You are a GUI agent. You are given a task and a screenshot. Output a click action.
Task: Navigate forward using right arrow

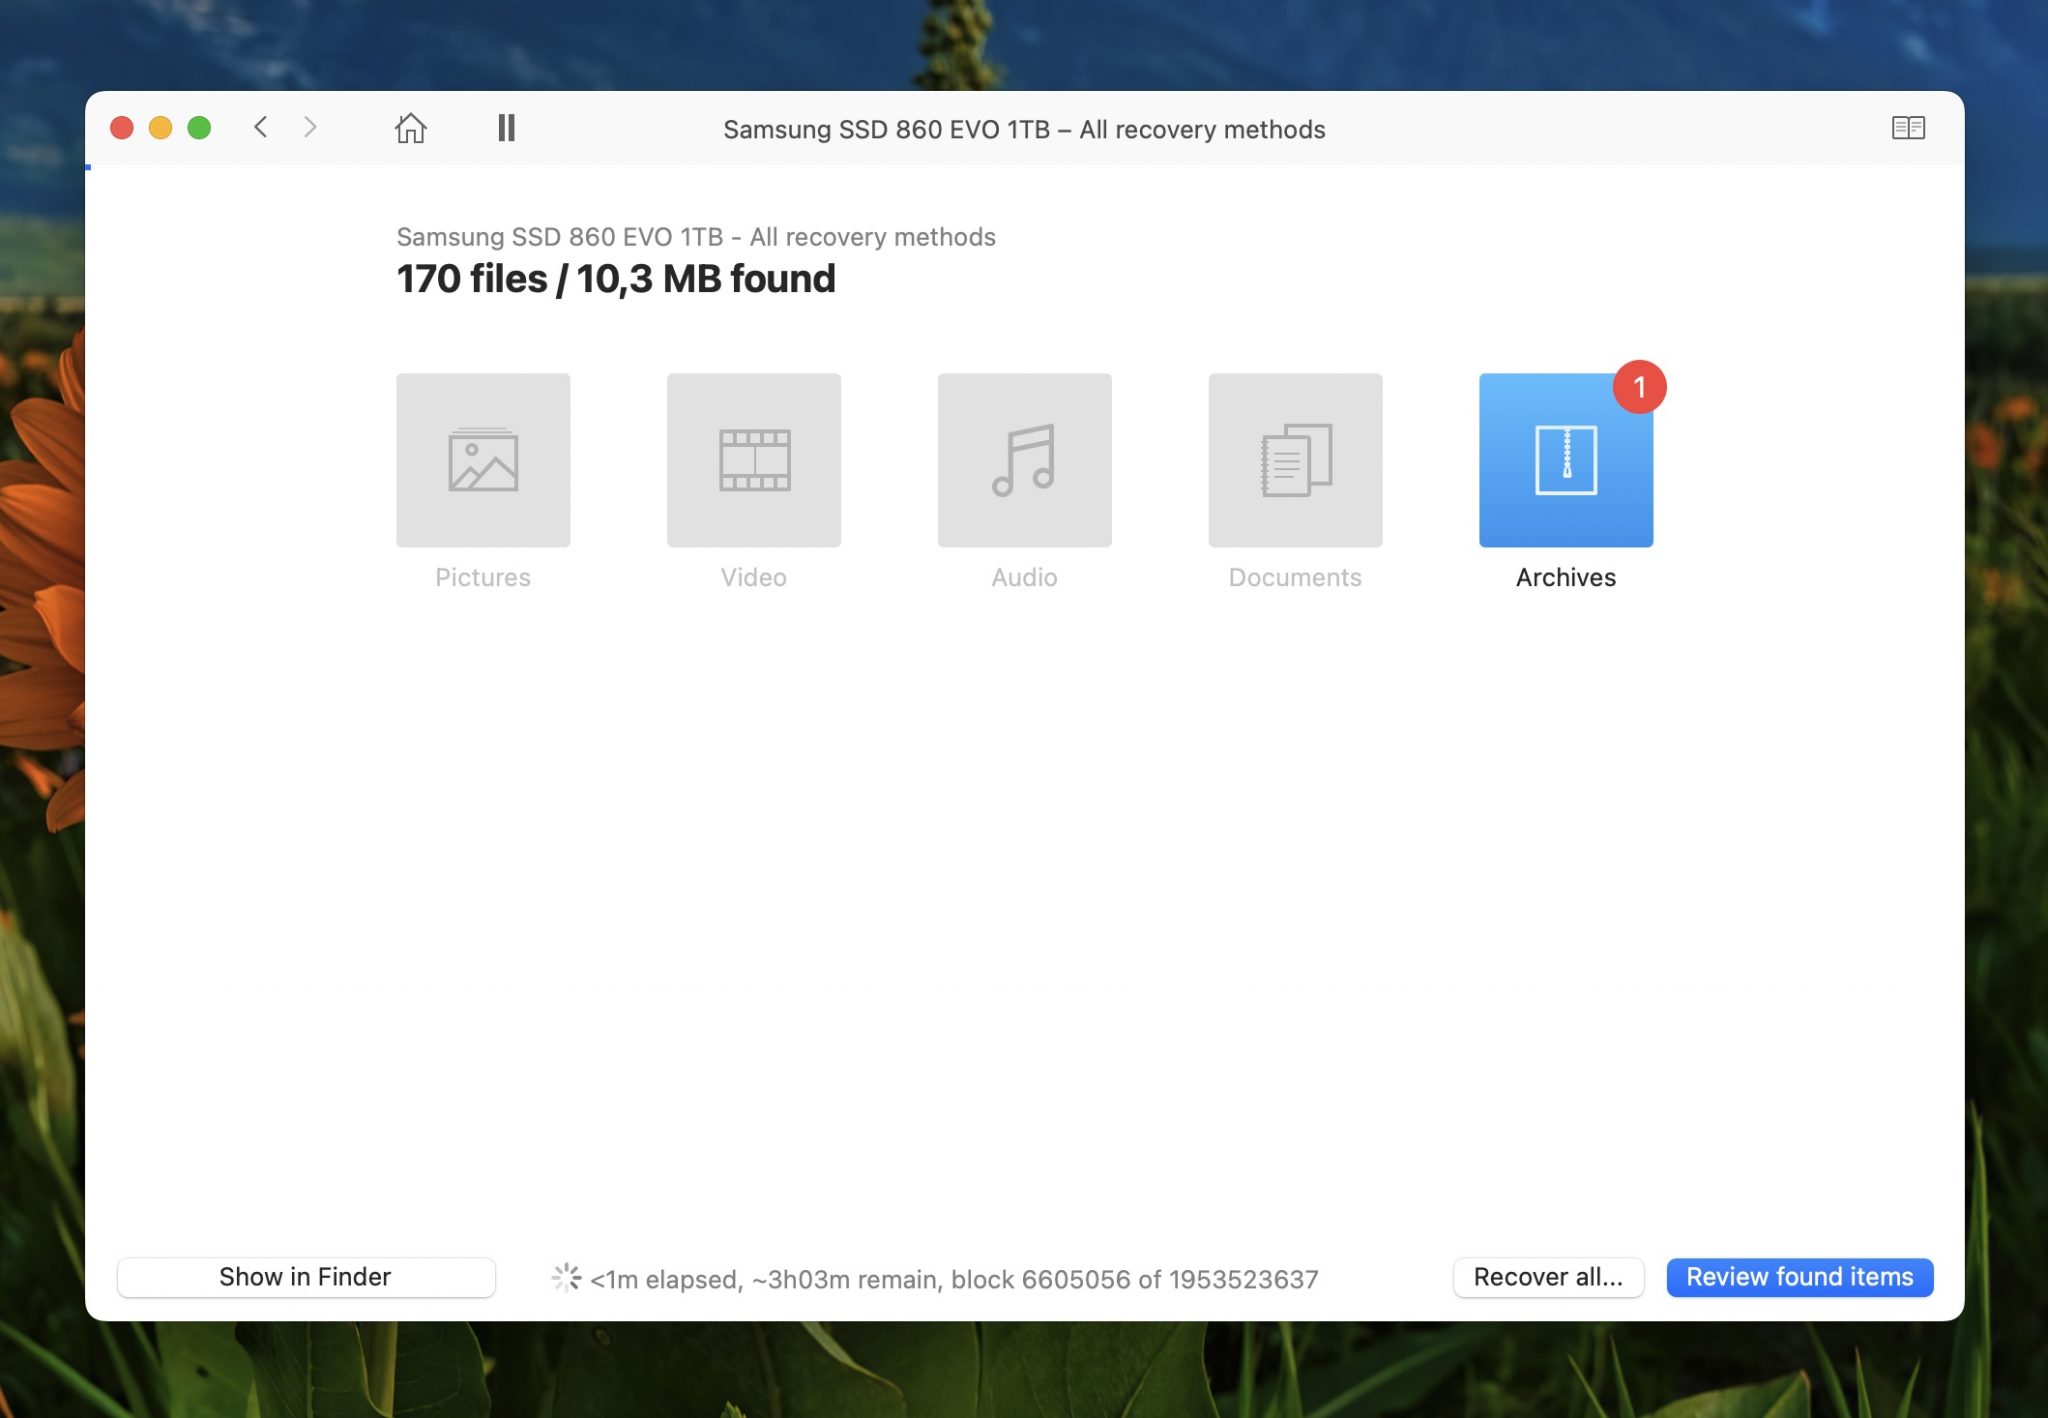tap(310, 128)
